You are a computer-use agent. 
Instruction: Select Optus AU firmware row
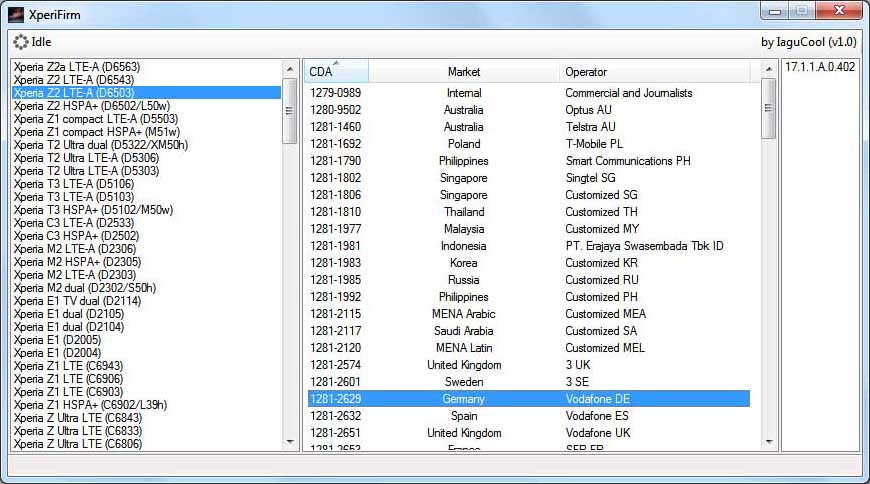pos(529,110)
